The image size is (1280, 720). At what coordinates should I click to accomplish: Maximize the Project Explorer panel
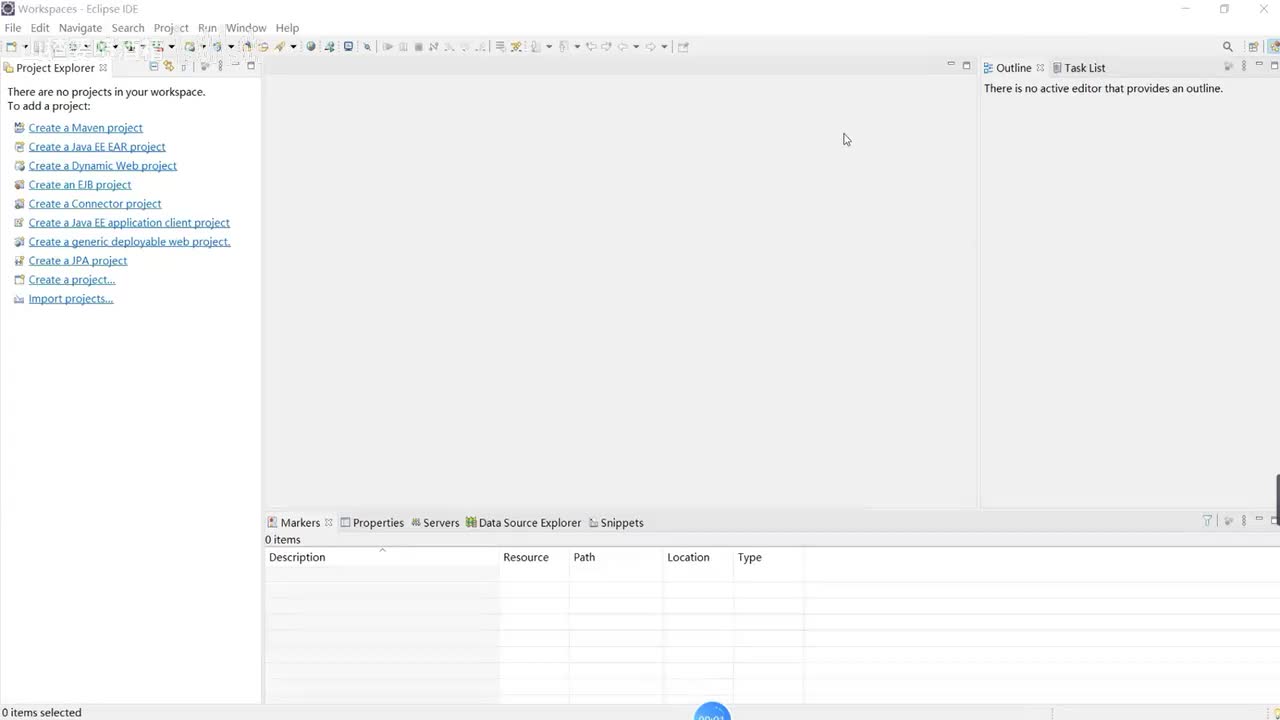251,66
